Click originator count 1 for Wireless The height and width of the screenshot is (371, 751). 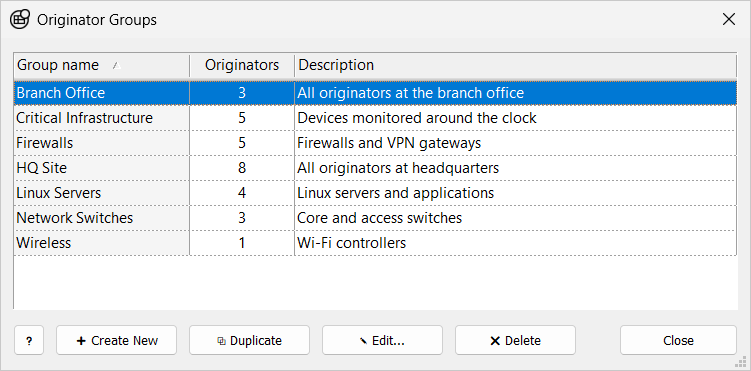pyautogui.click(x=242, y=243)
